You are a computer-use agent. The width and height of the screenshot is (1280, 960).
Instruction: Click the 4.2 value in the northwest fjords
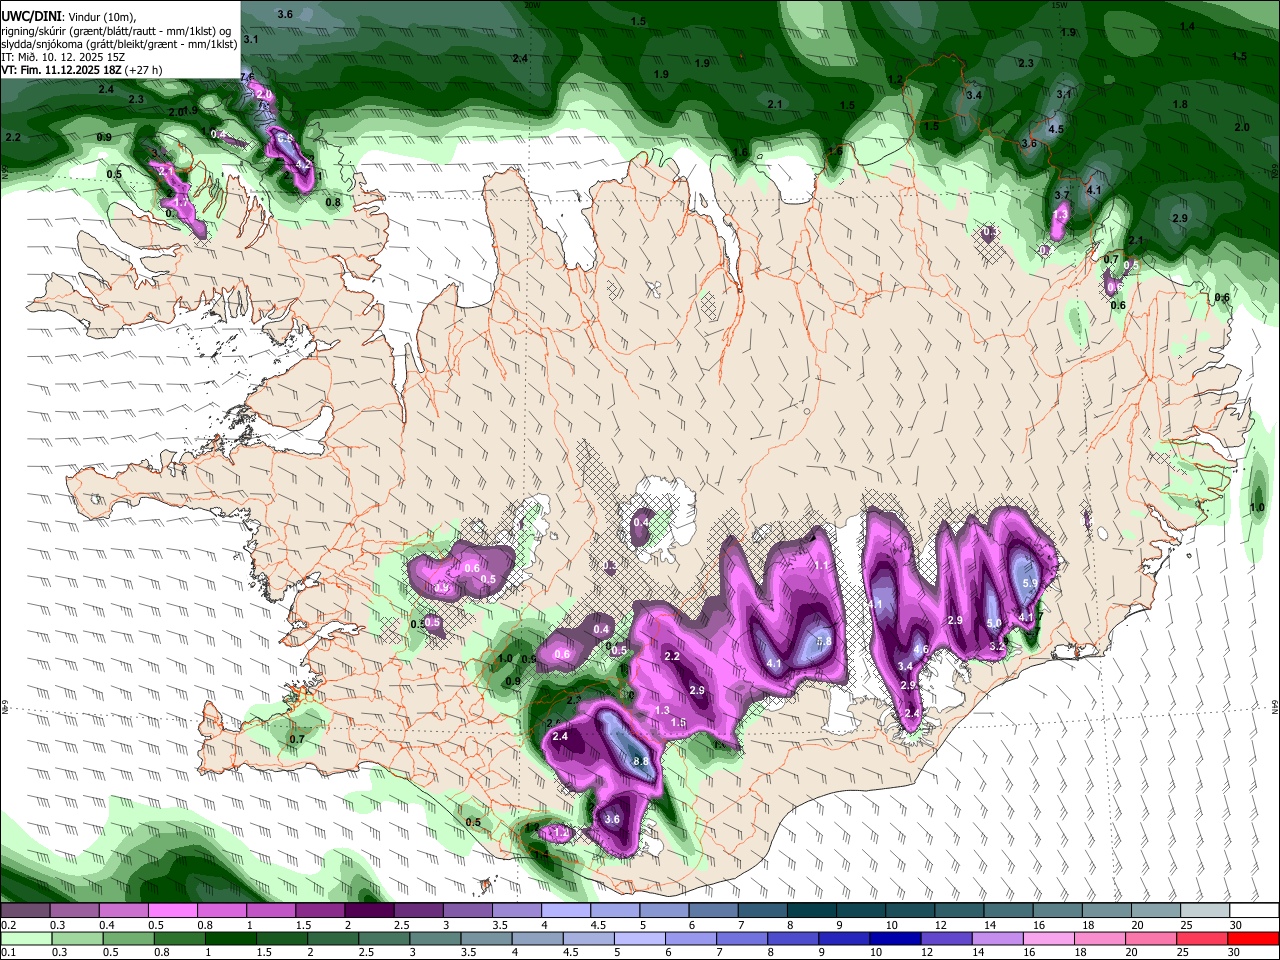point(304,163)
